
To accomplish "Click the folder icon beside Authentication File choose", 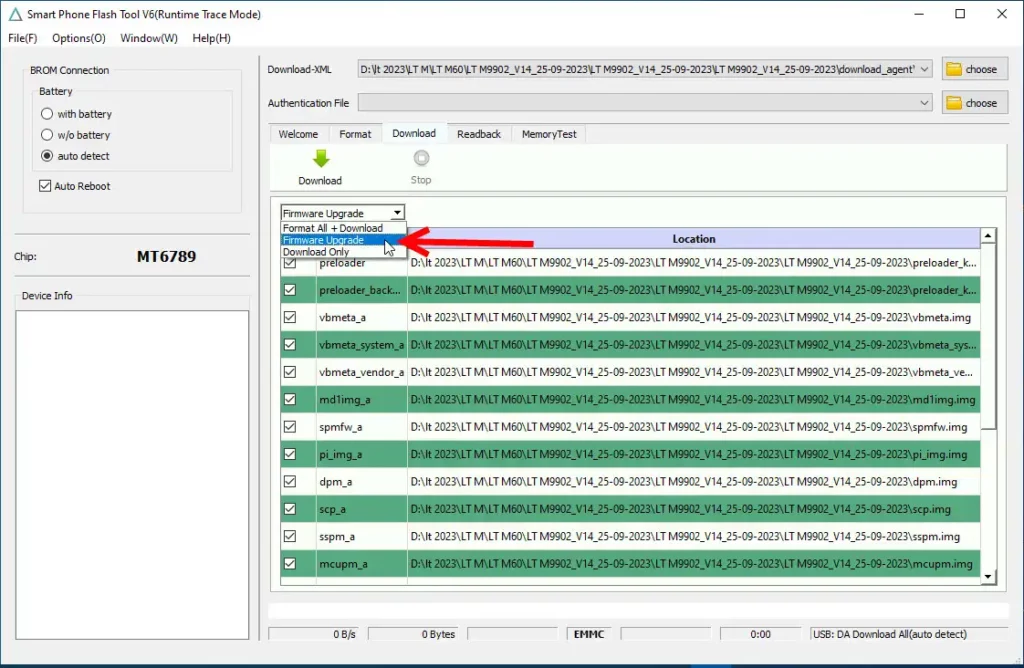I will pyautogui.click(x=954, y=103).
